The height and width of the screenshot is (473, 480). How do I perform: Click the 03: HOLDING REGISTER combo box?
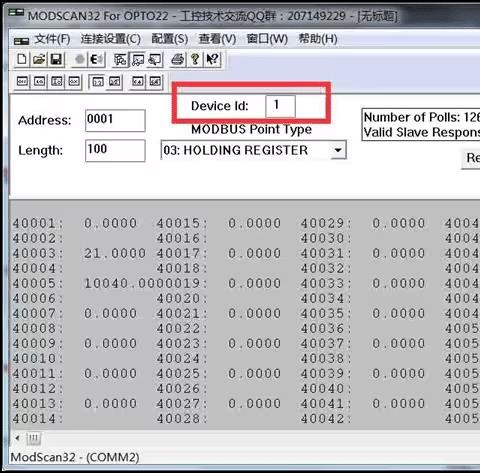(x=253, y=150)
